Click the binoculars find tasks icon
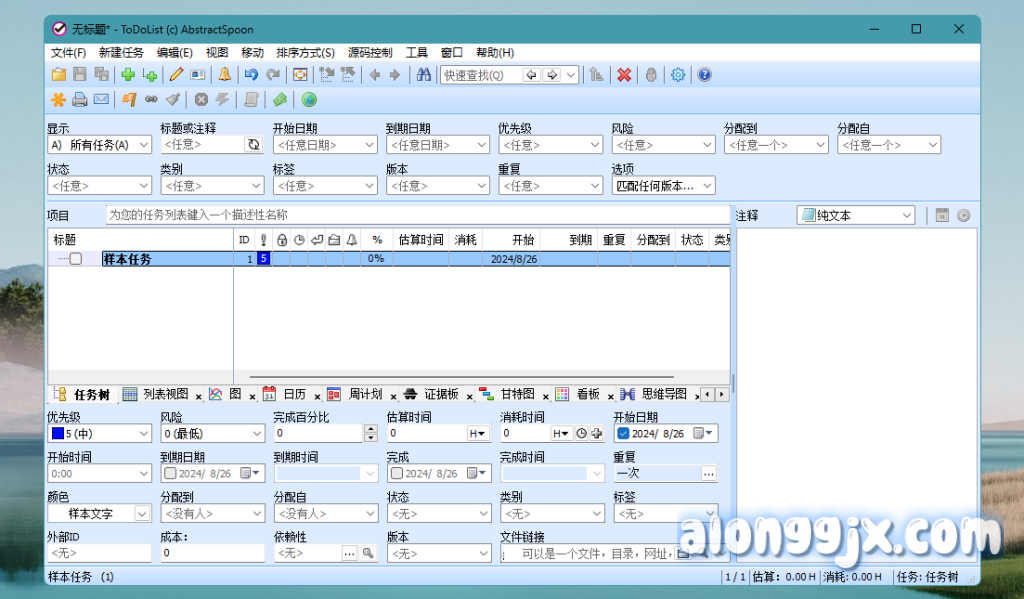1024x599 pixels. point(424,75)
